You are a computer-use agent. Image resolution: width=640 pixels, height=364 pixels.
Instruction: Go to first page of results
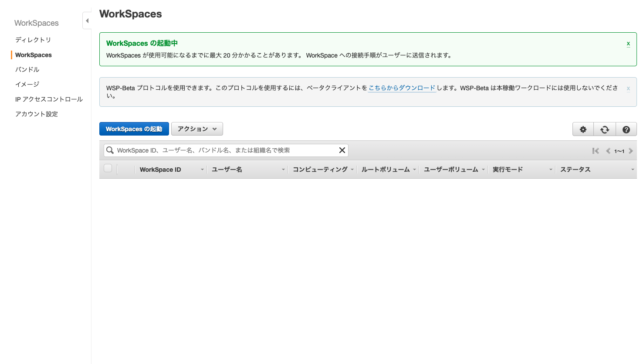(596, 151)
